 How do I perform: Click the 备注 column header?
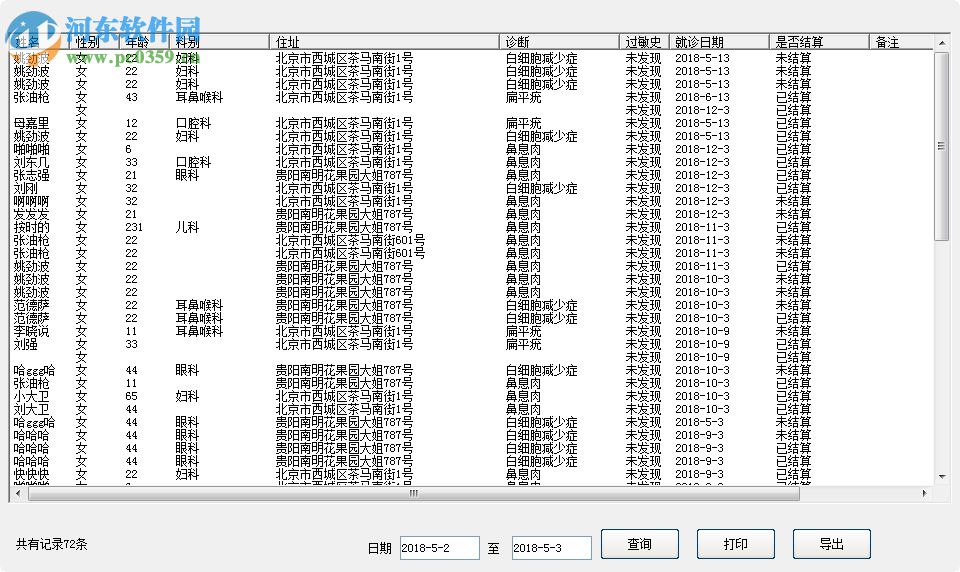pyautogui.click(x=901, y=42)
